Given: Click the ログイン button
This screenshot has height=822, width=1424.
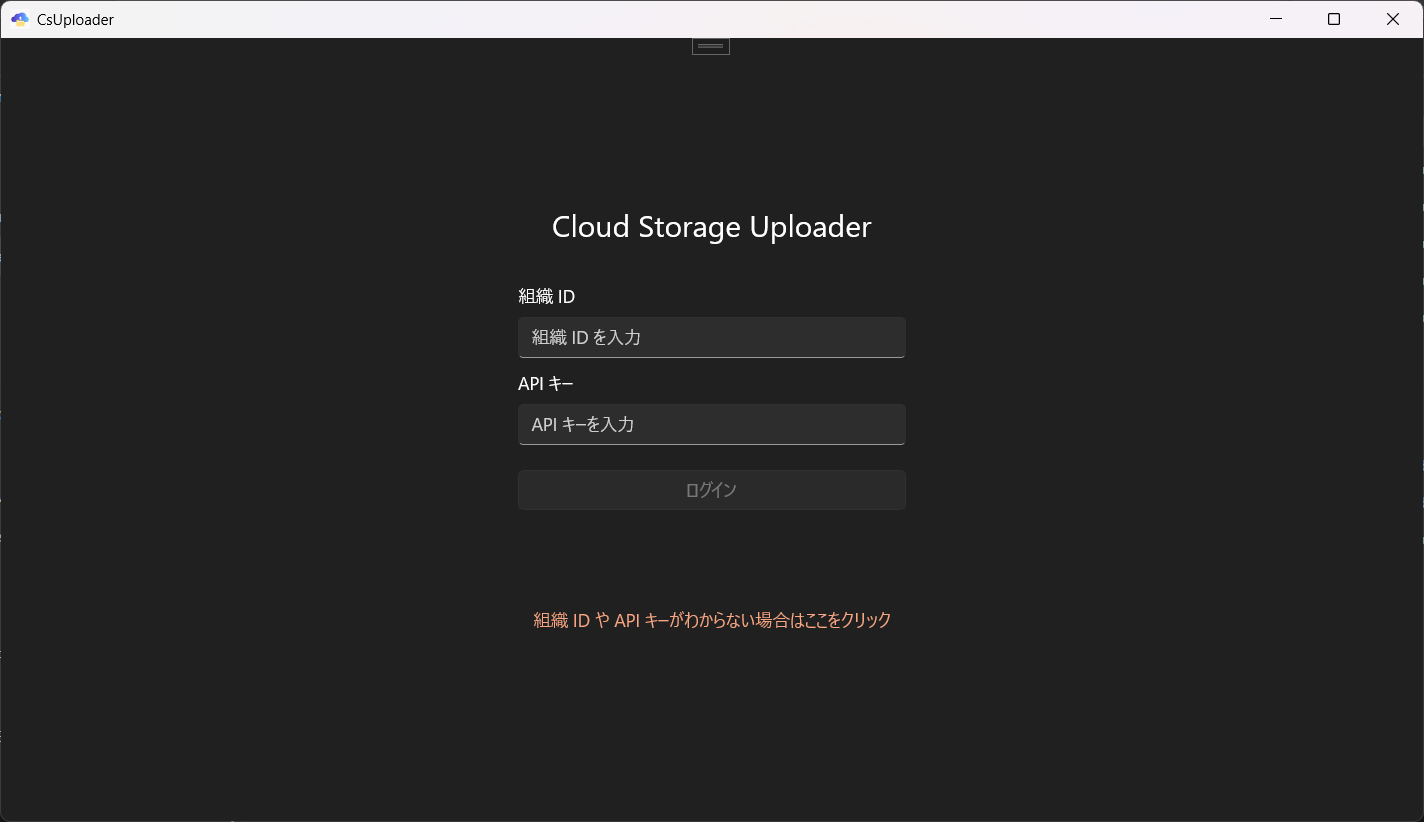Looking at the screenshot, I should (x=711, y=490).
